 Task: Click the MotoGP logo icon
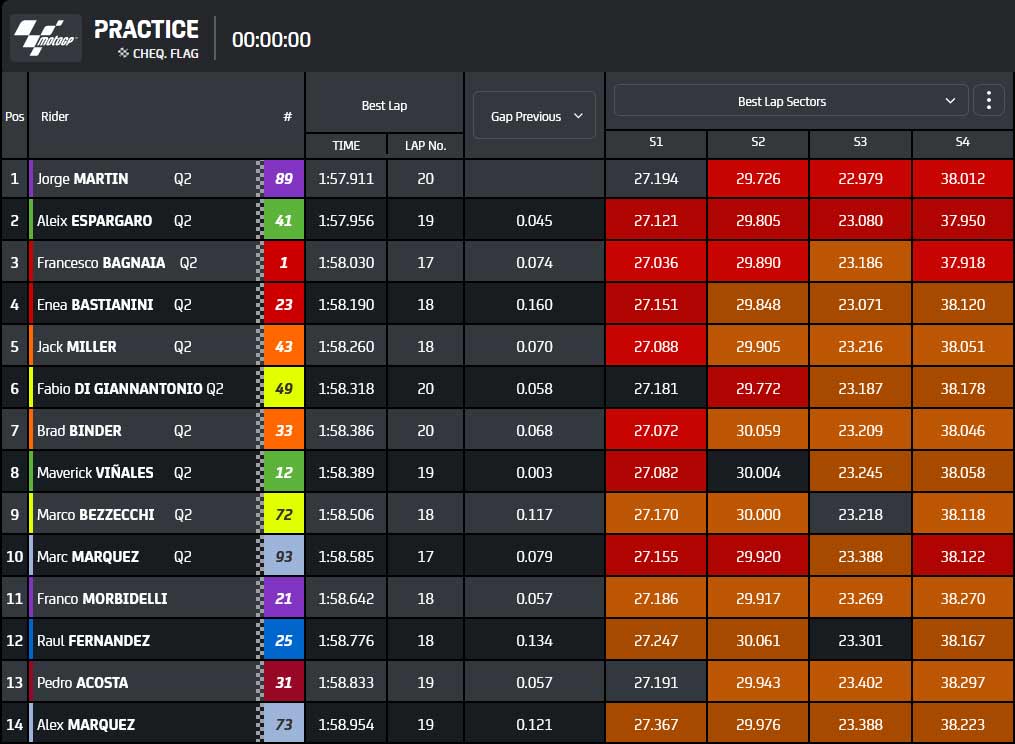46,38
